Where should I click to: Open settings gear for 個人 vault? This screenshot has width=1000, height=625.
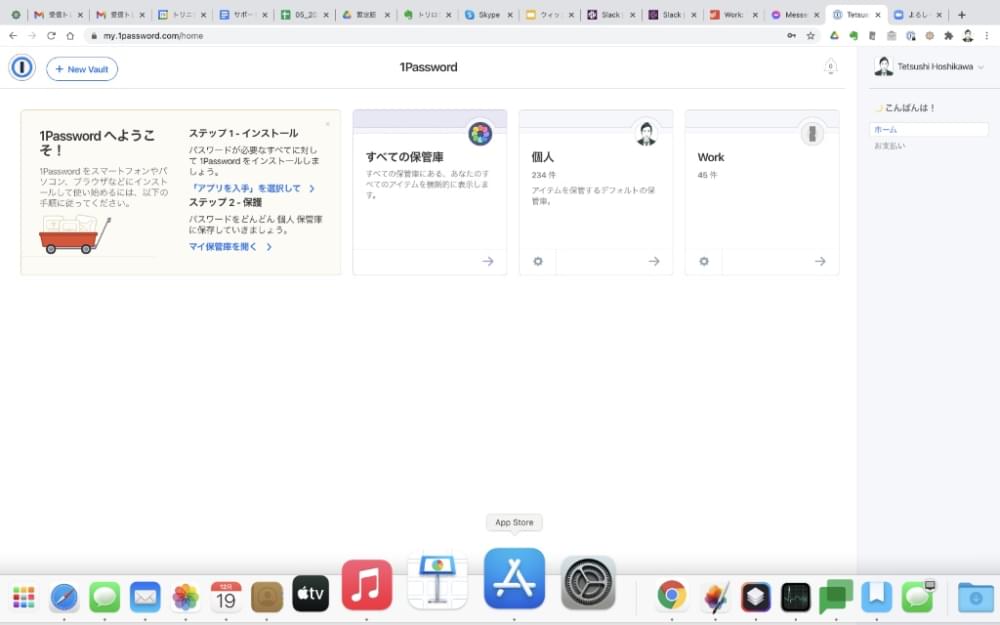point(538,261)
